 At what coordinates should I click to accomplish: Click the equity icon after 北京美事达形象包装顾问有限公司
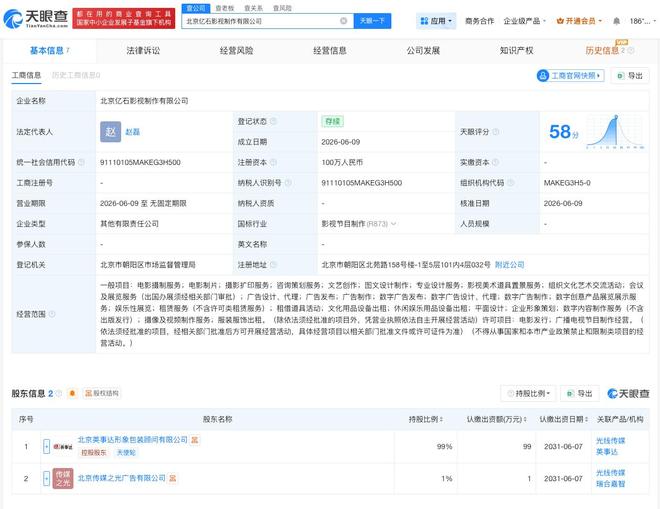pyautogui.click(x=194, y=440)
